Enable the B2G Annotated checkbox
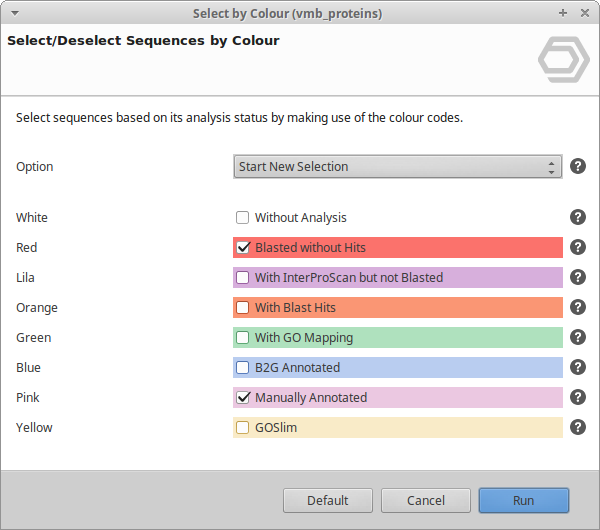This screenshot has width=600, height=530. (x=242, y=367)
